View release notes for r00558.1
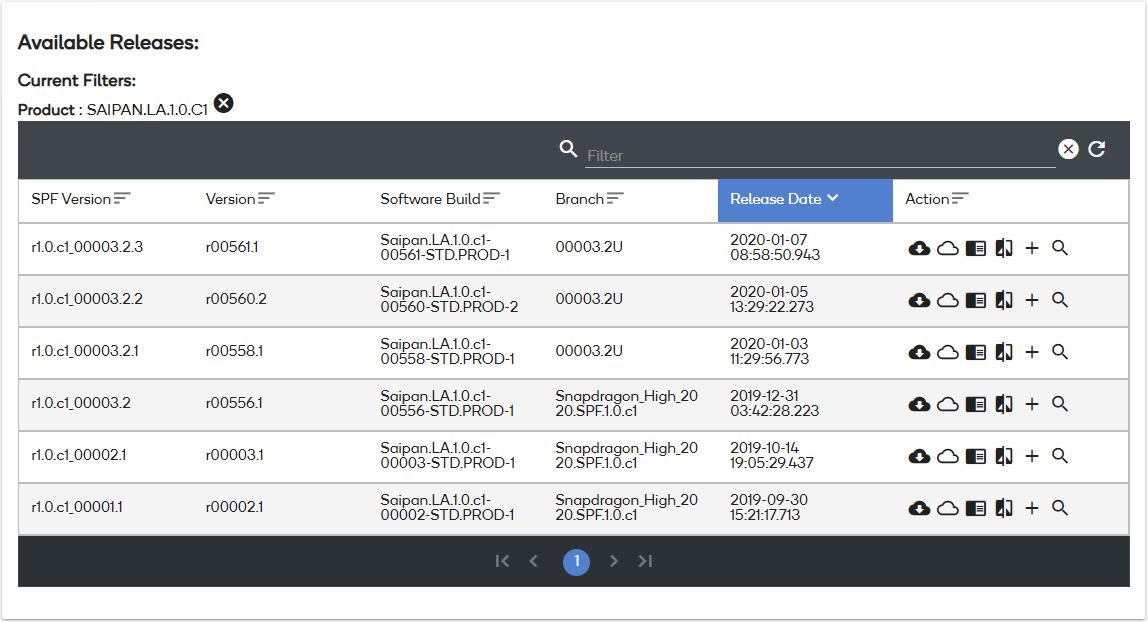This screenshot has width=1148, height=622. [x=975, y=352]
